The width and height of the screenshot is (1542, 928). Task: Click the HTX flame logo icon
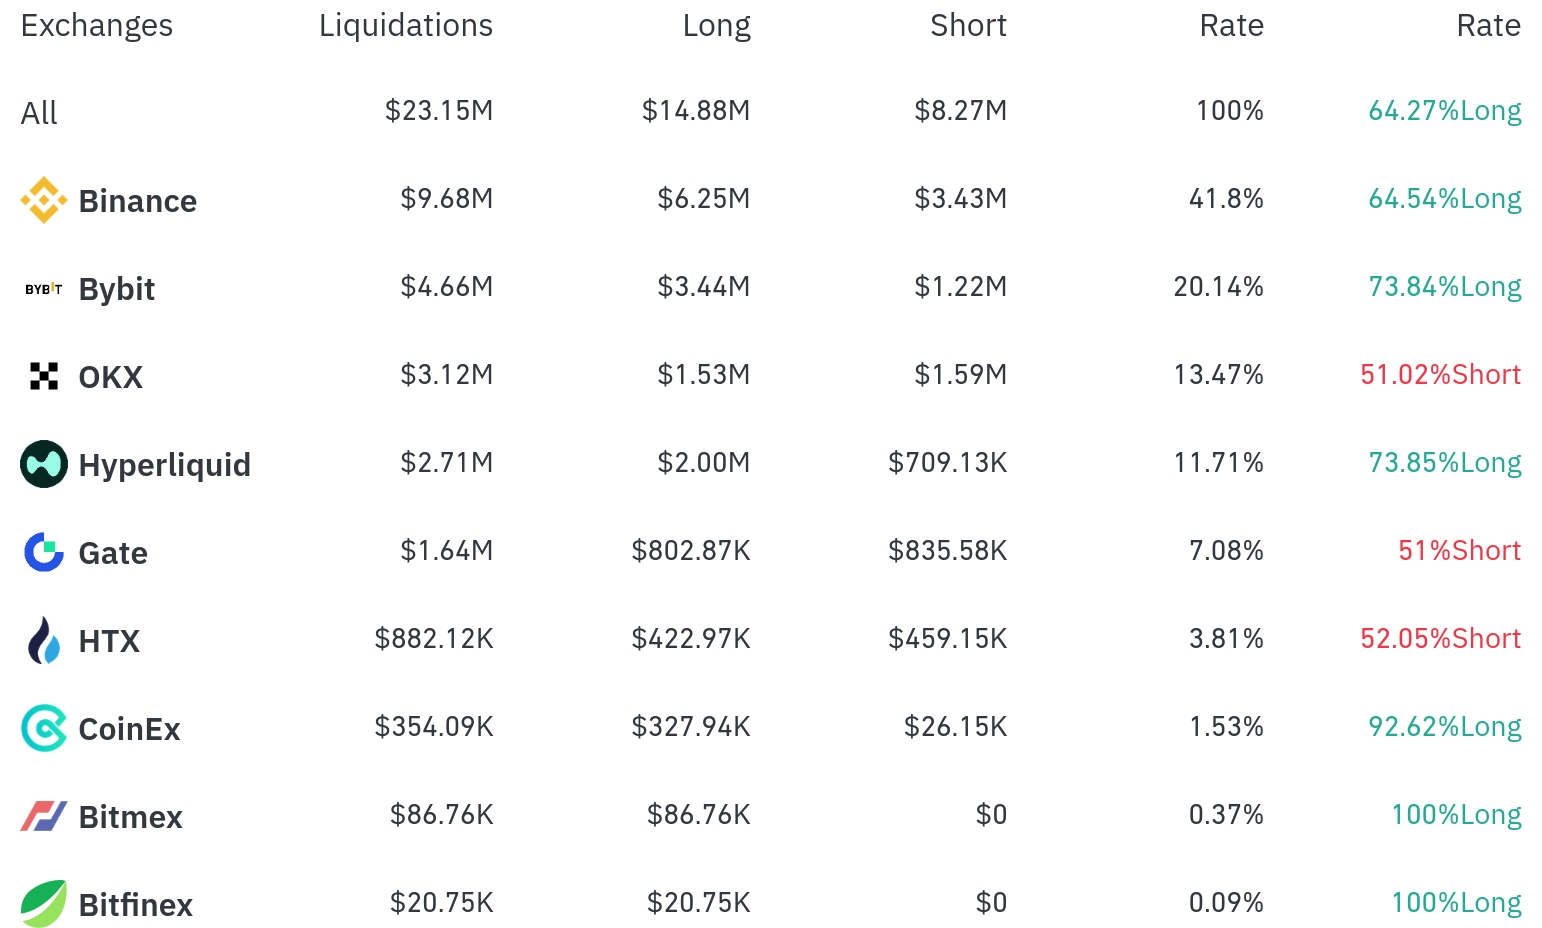(44, 640)
